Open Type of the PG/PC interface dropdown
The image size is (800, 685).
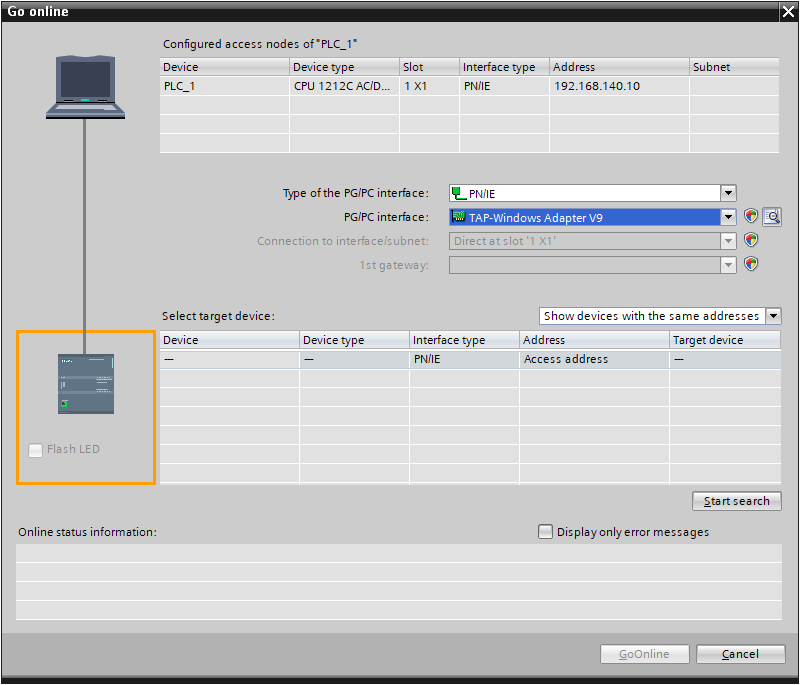[728, 193]
